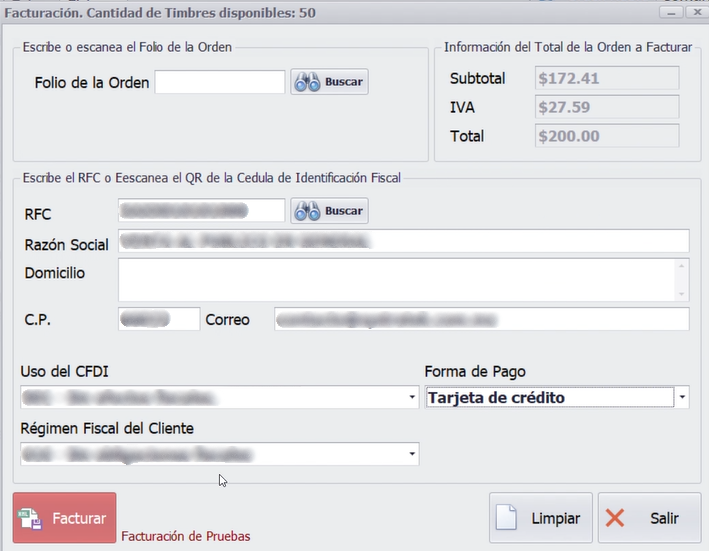The image size is (709, 551).
Task: Expand the Uso del CFDI dropdown
Action: tap(413, 398)
